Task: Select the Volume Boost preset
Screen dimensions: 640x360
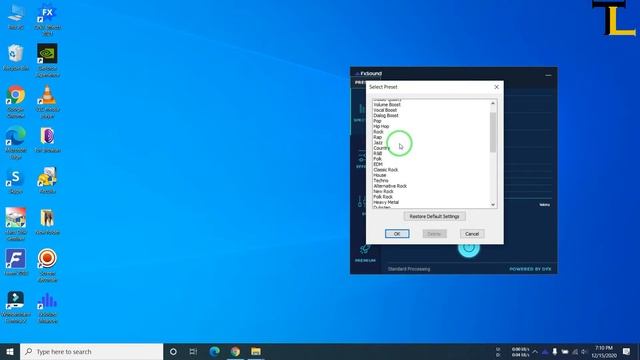Action: [387, 105]
